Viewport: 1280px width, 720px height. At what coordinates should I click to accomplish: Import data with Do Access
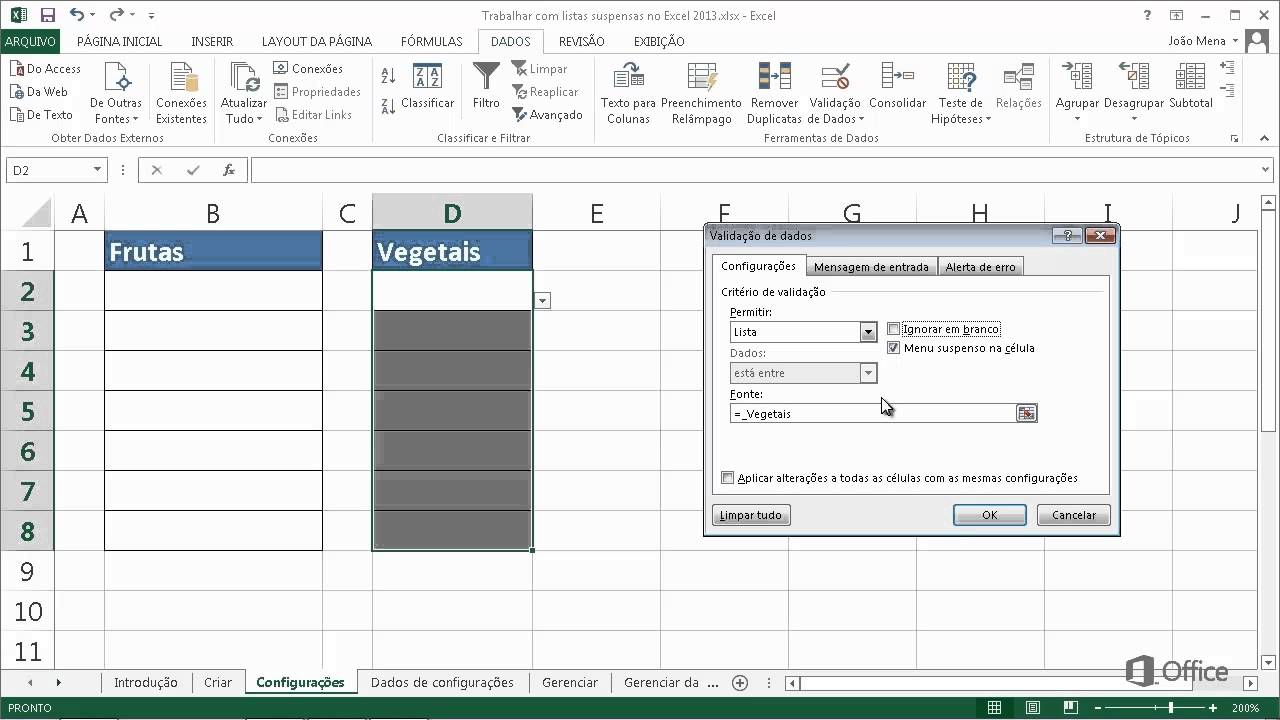45,69
